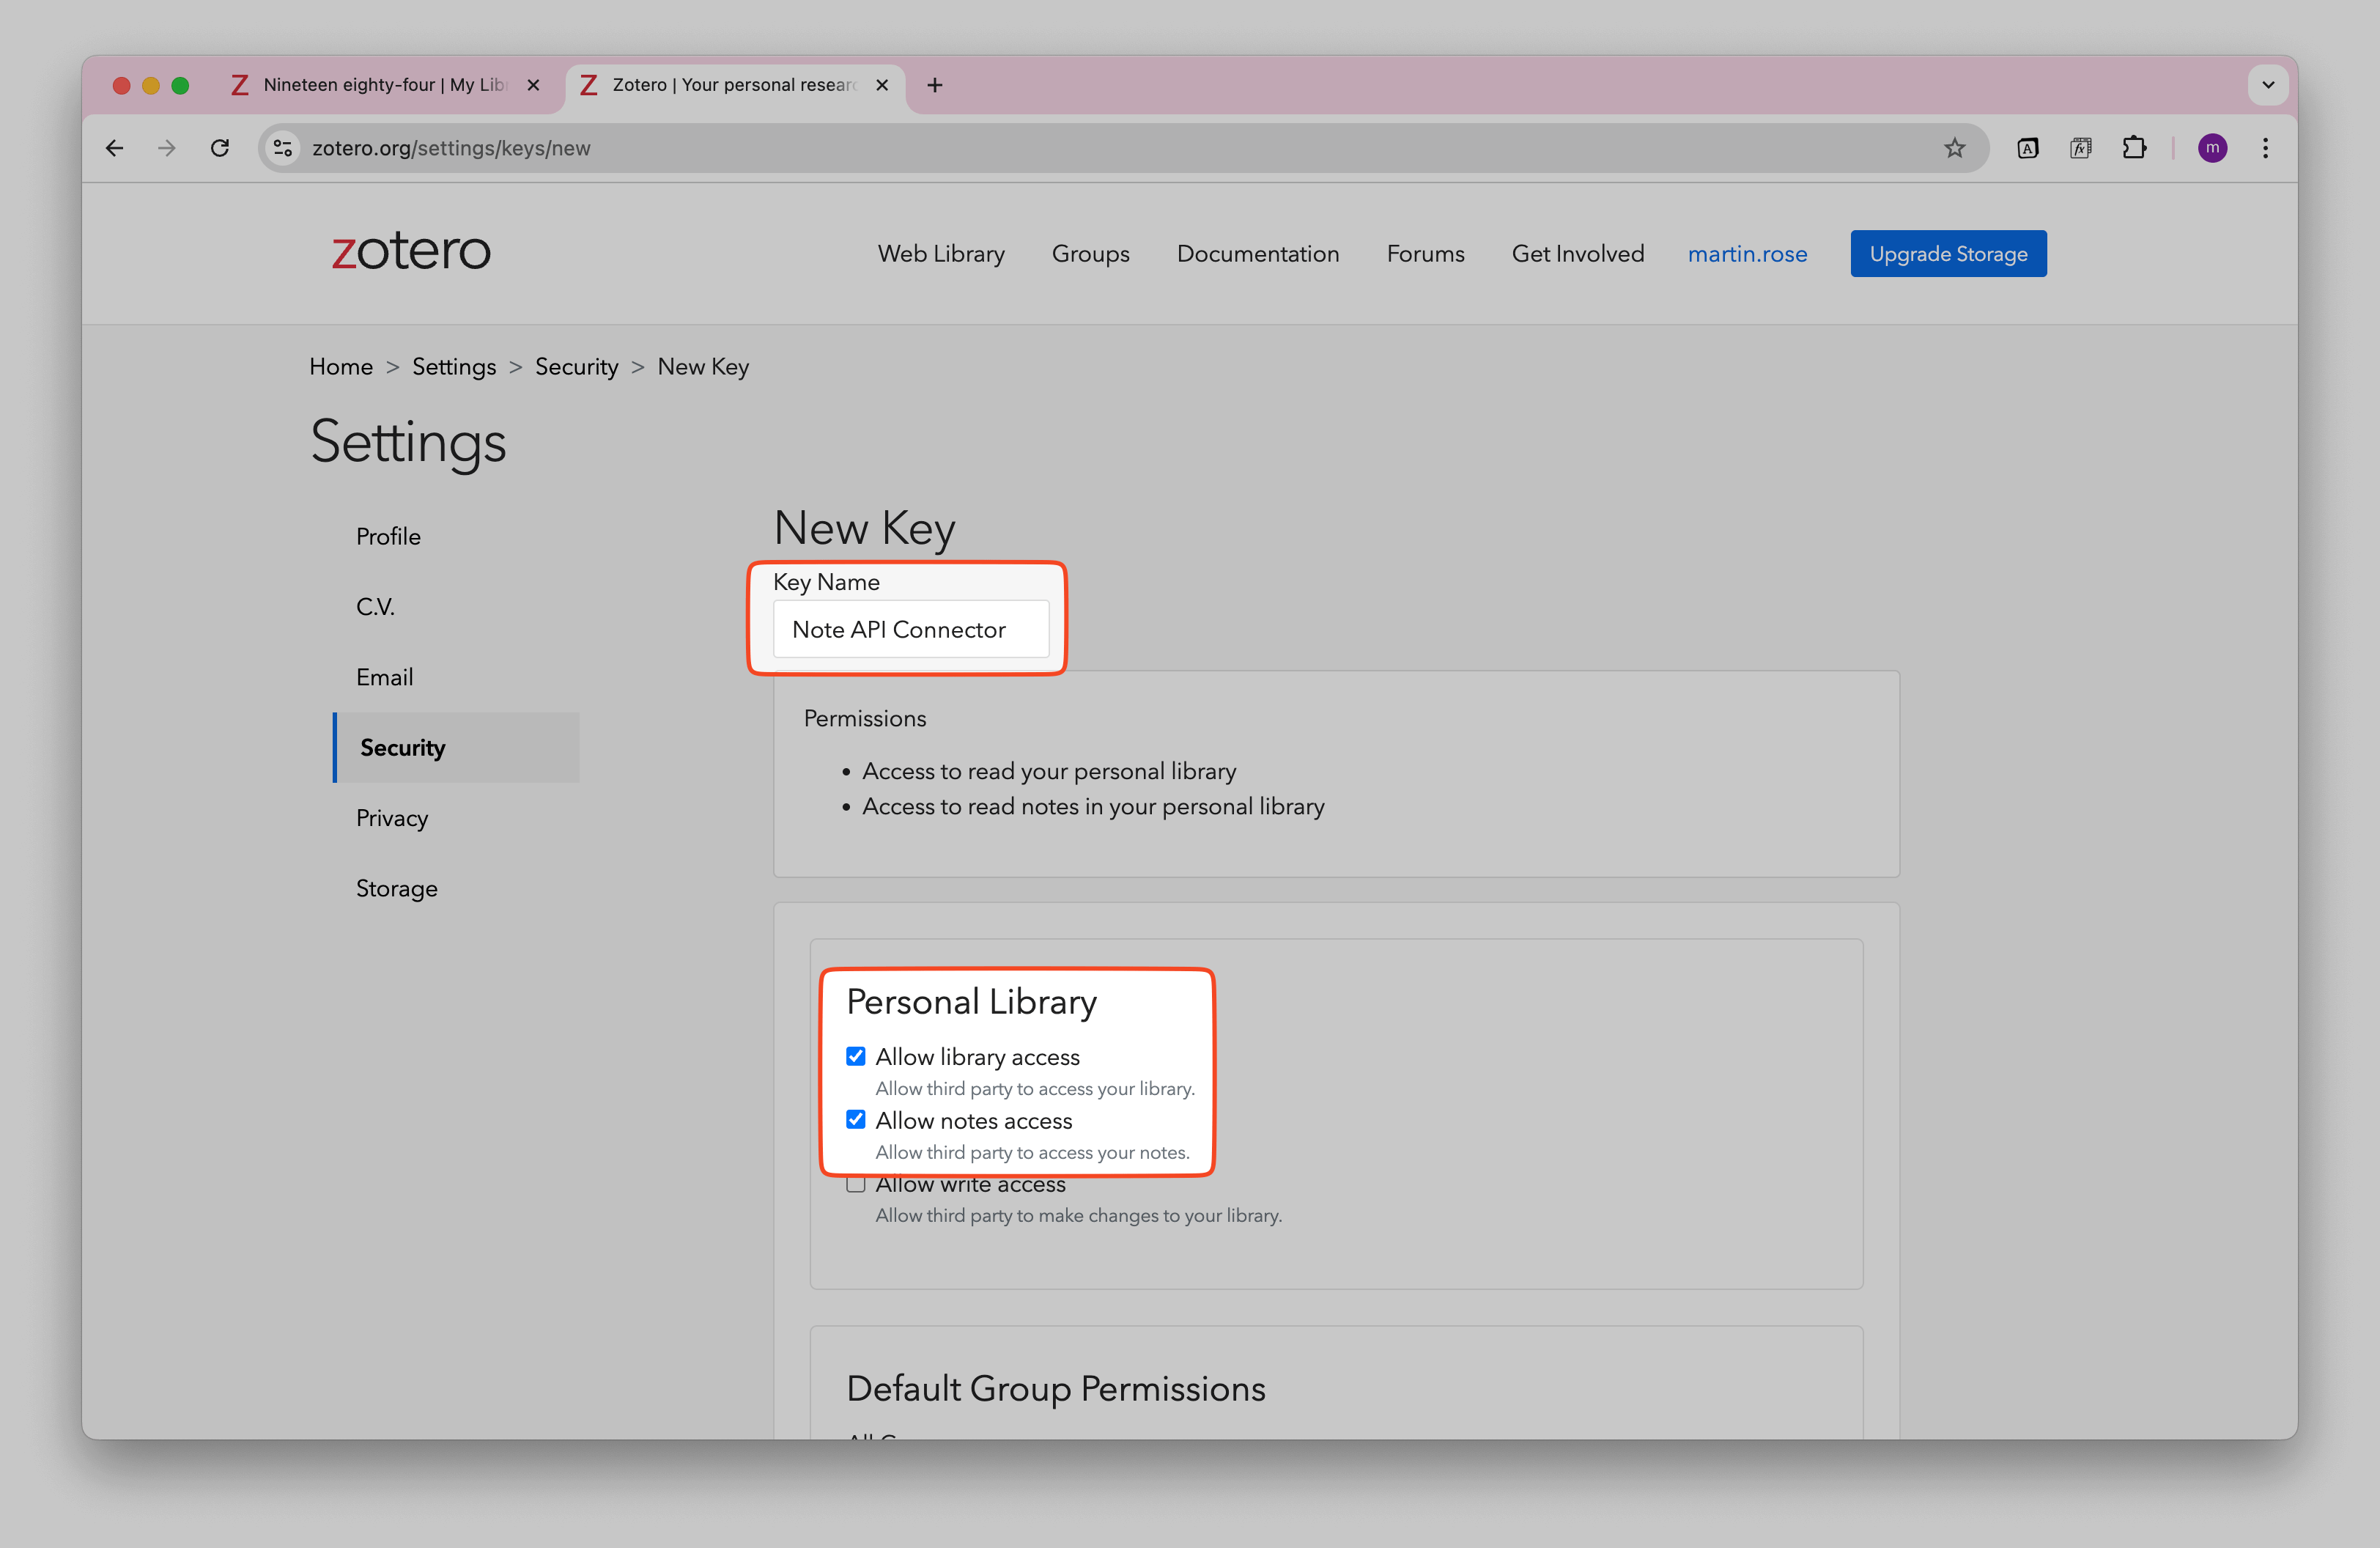The height and width of the screenshot is (1548, 2380).
Task: Click the Upgrade Storage button
Action: pyautogui.click(x=1948, y=254)
